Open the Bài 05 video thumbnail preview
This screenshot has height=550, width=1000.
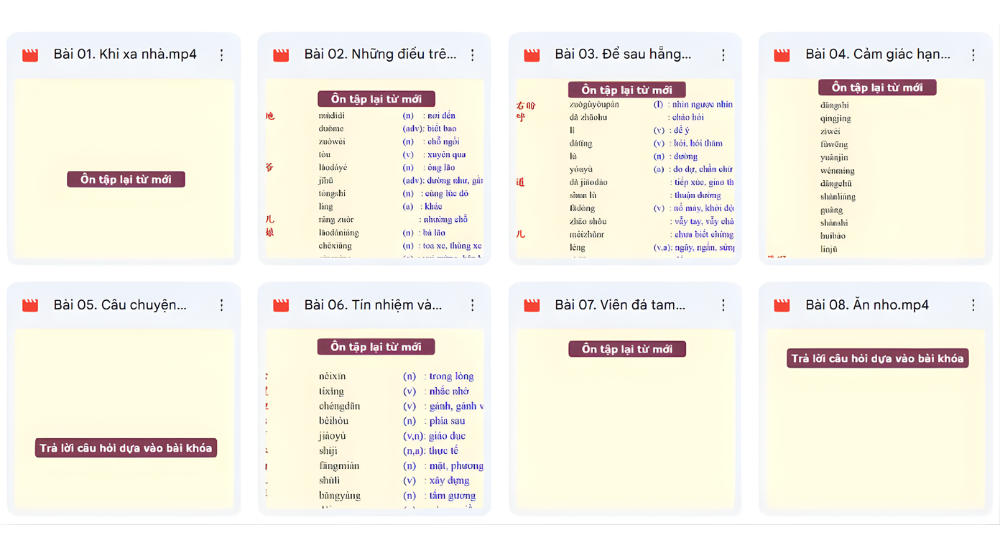pyautogui.click(x=124, y=419)
